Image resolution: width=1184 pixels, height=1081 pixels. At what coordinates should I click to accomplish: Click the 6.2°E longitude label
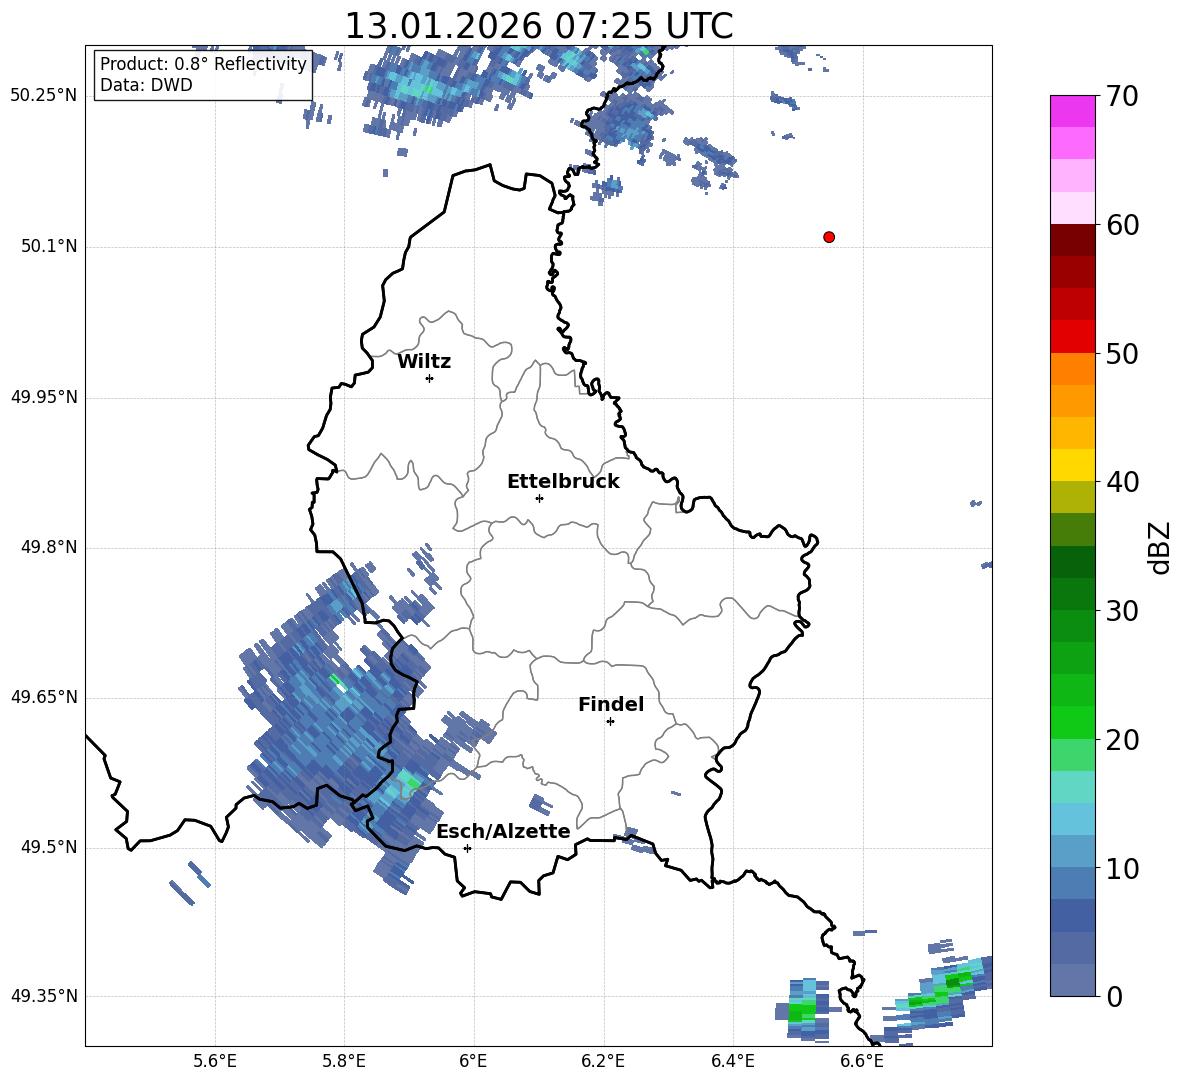(603, 1061)
